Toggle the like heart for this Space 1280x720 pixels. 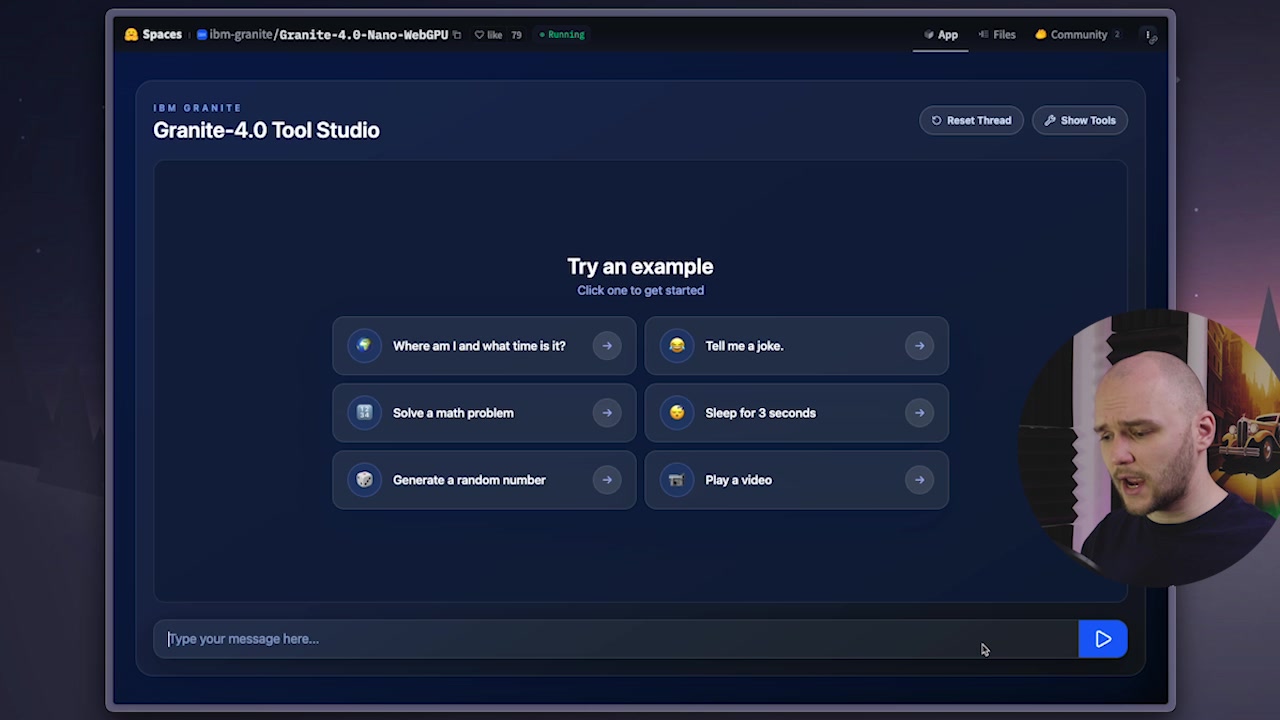pyautogui.click(x=489, y=34)
